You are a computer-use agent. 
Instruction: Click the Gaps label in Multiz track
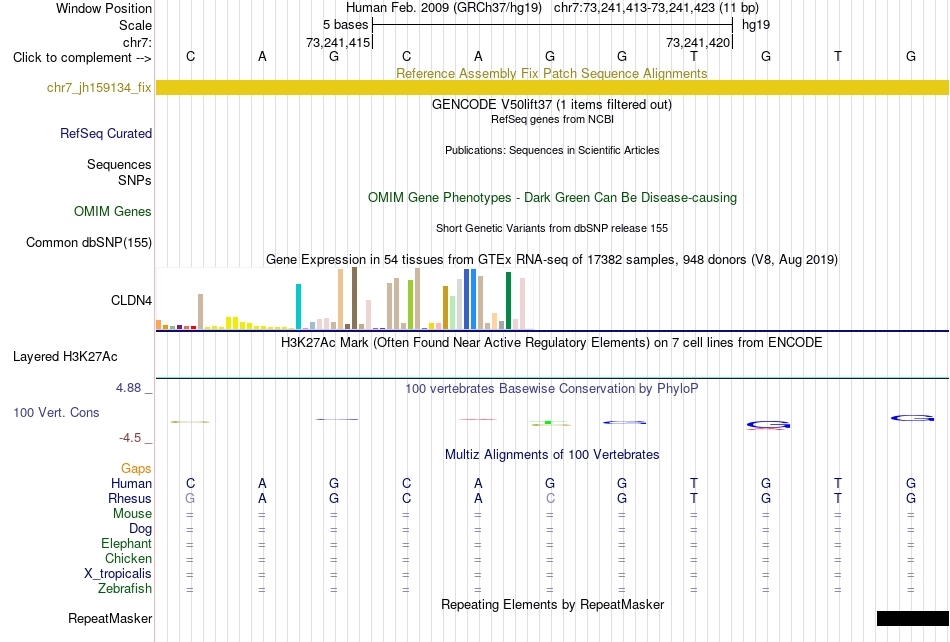point(136,468)
